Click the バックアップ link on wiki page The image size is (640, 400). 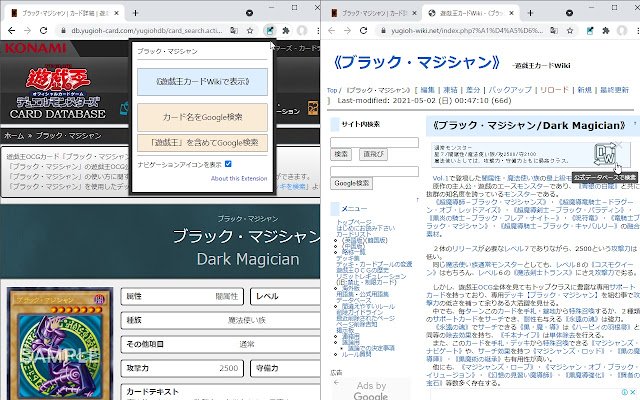510,90
